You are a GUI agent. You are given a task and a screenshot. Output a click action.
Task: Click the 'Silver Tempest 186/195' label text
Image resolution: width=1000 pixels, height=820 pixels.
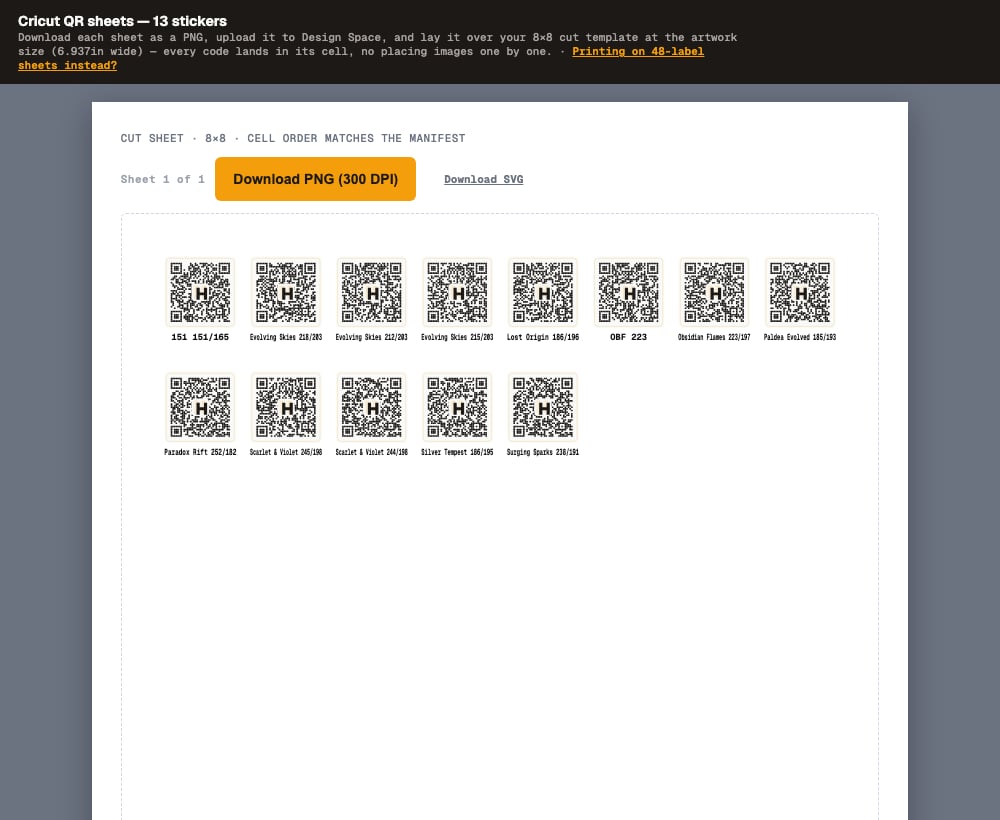click(457, 451)
